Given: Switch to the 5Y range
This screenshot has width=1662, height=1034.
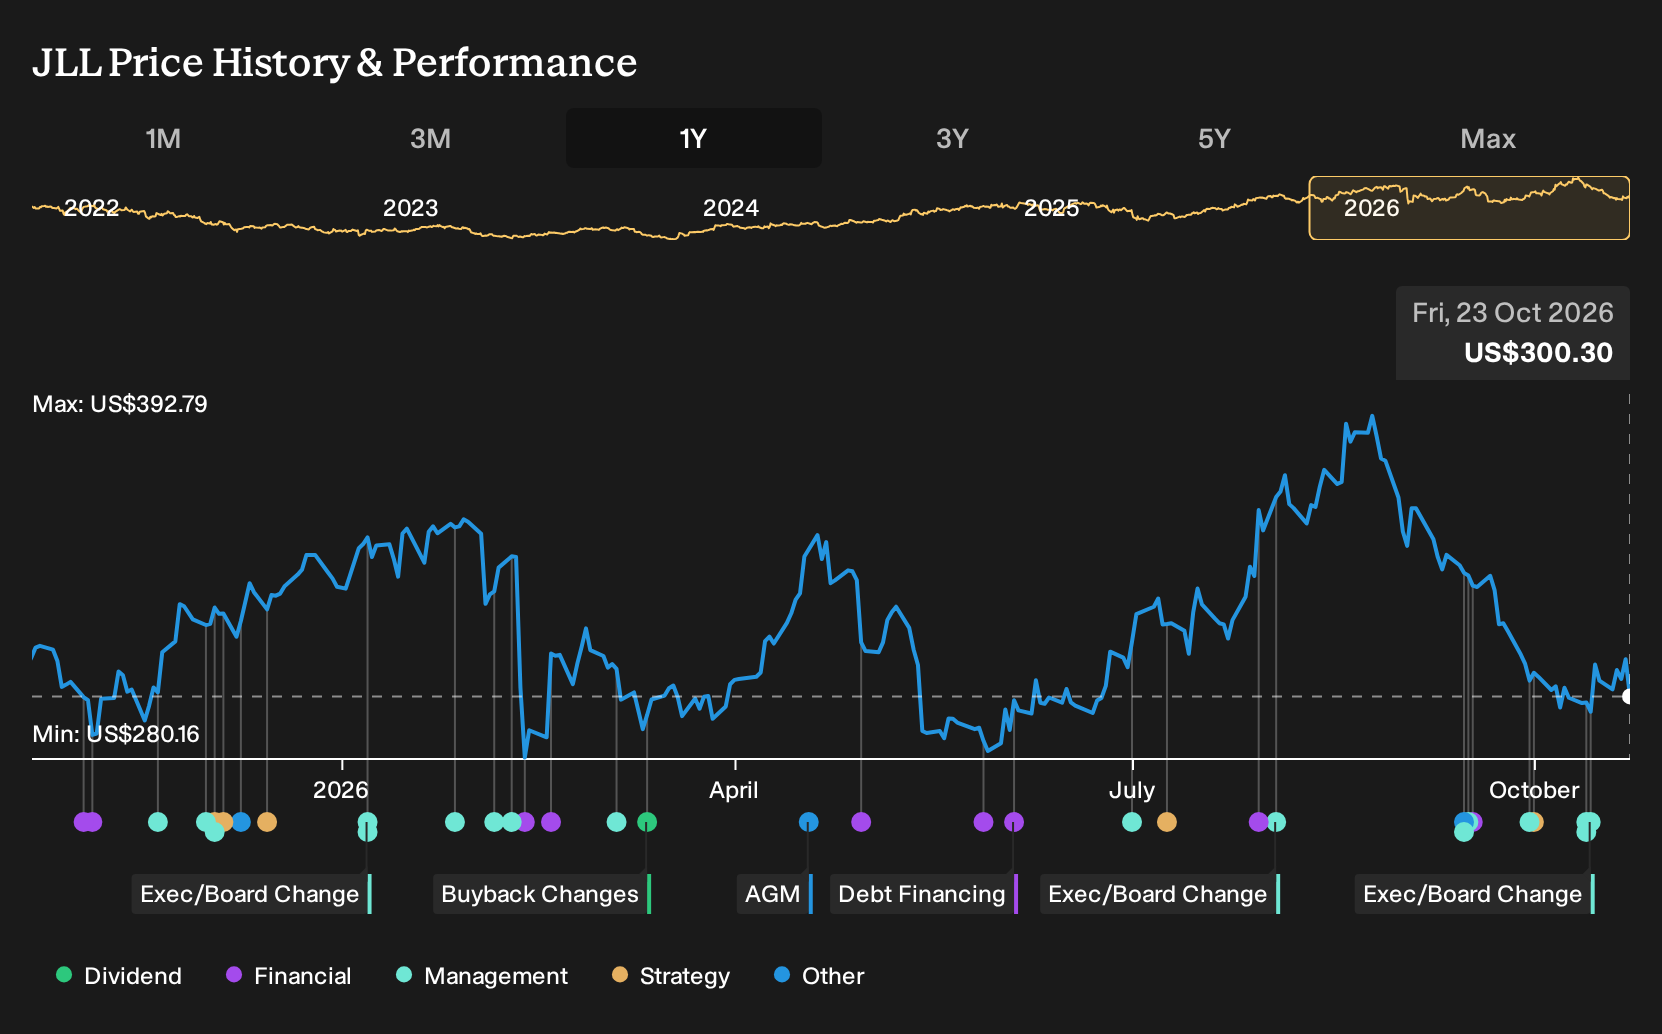Looking at the screenshot, I should tap(1214, 138).
